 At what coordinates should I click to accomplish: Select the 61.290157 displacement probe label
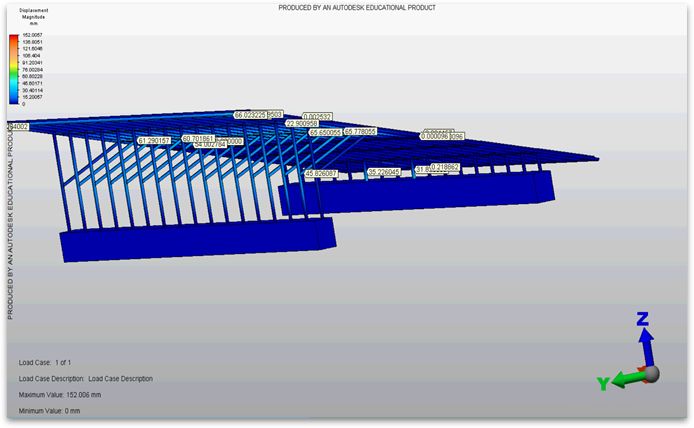(155, 140)
